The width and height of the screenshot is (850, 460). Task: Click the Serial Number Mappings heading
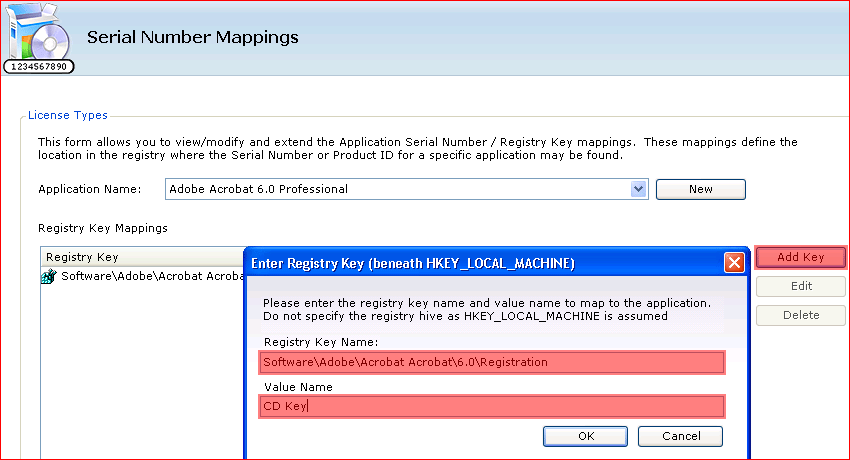tap(192, 37)
